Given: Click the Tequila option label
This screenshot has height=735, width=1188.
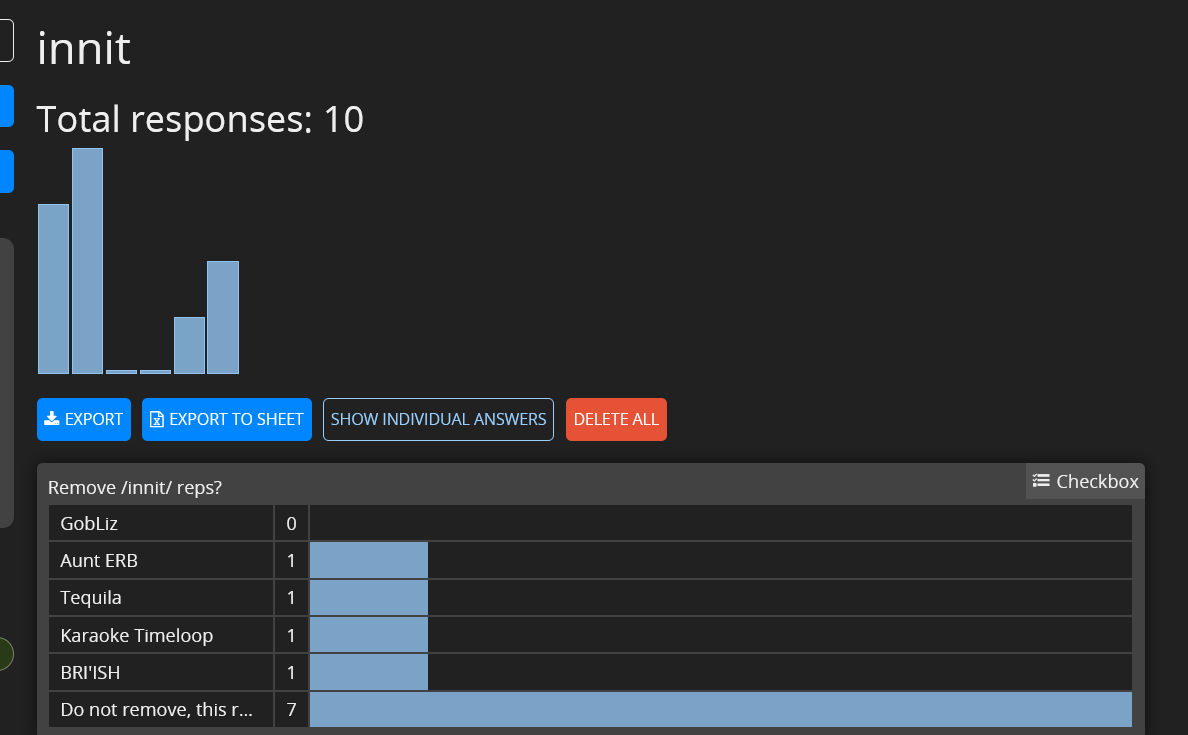Looking at the screenshot, I should (x=91, y=598).
